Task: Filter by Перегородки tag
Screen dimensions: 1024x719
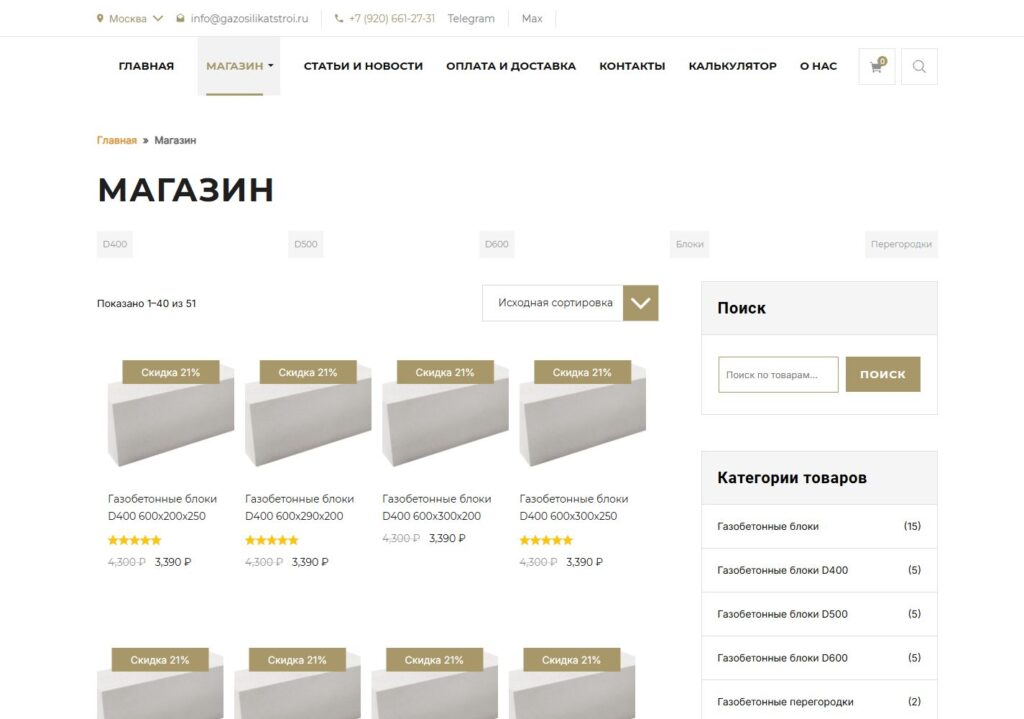Action: click(x=901, y=244)
